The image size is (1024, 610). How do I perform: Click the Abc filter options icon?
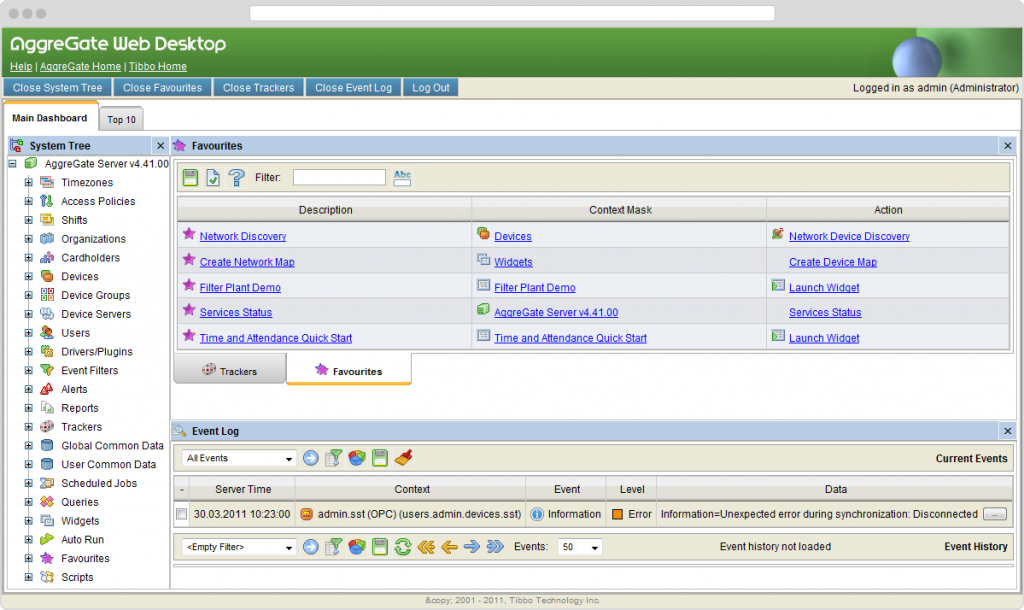(402, 178)
